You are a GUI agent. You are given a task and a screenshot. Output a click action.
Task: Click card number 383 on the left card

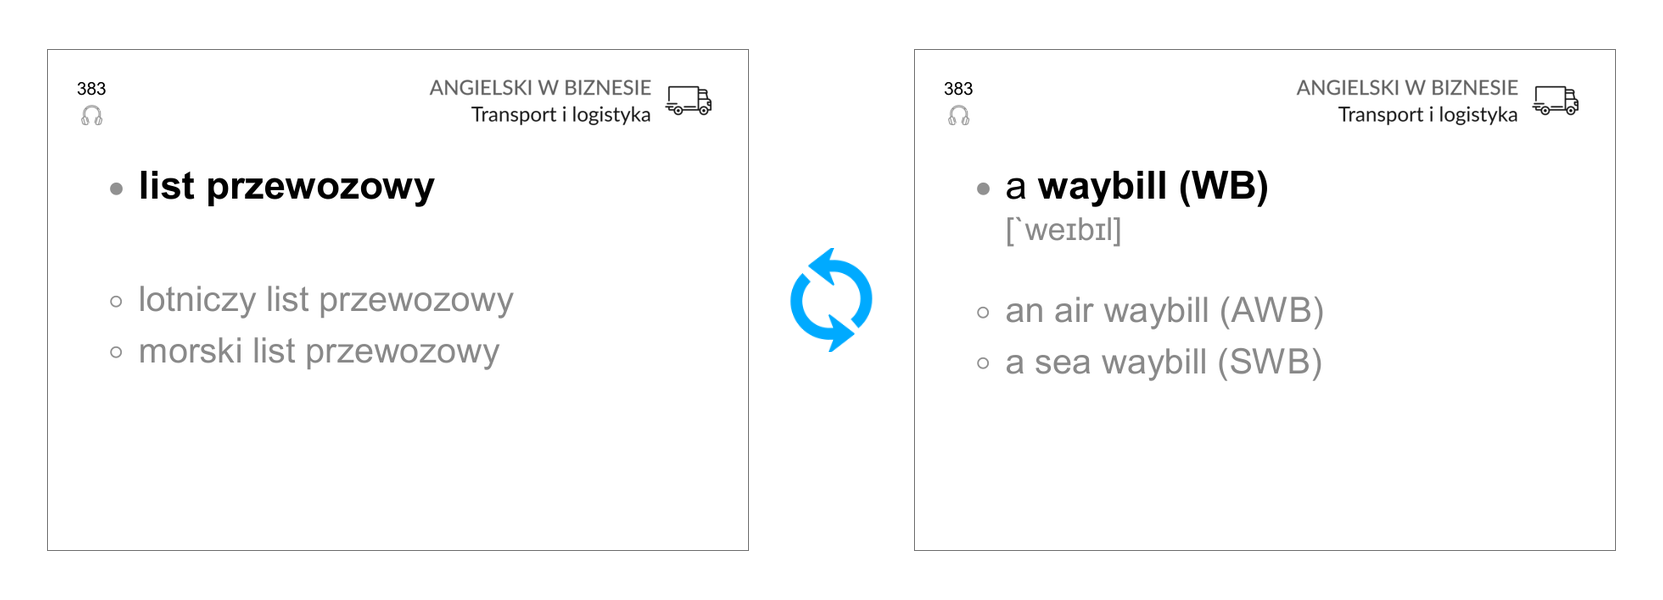click(x=91, y=89)
